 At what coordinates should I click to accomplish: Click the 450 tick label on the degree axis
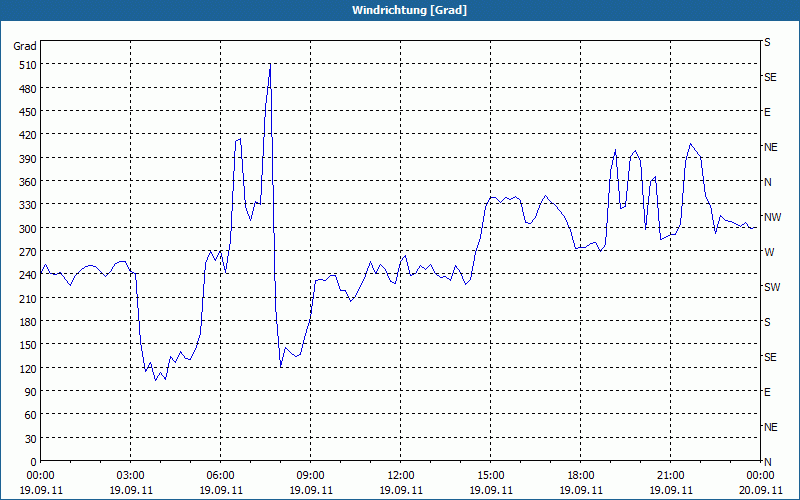[x=28, y=112]
